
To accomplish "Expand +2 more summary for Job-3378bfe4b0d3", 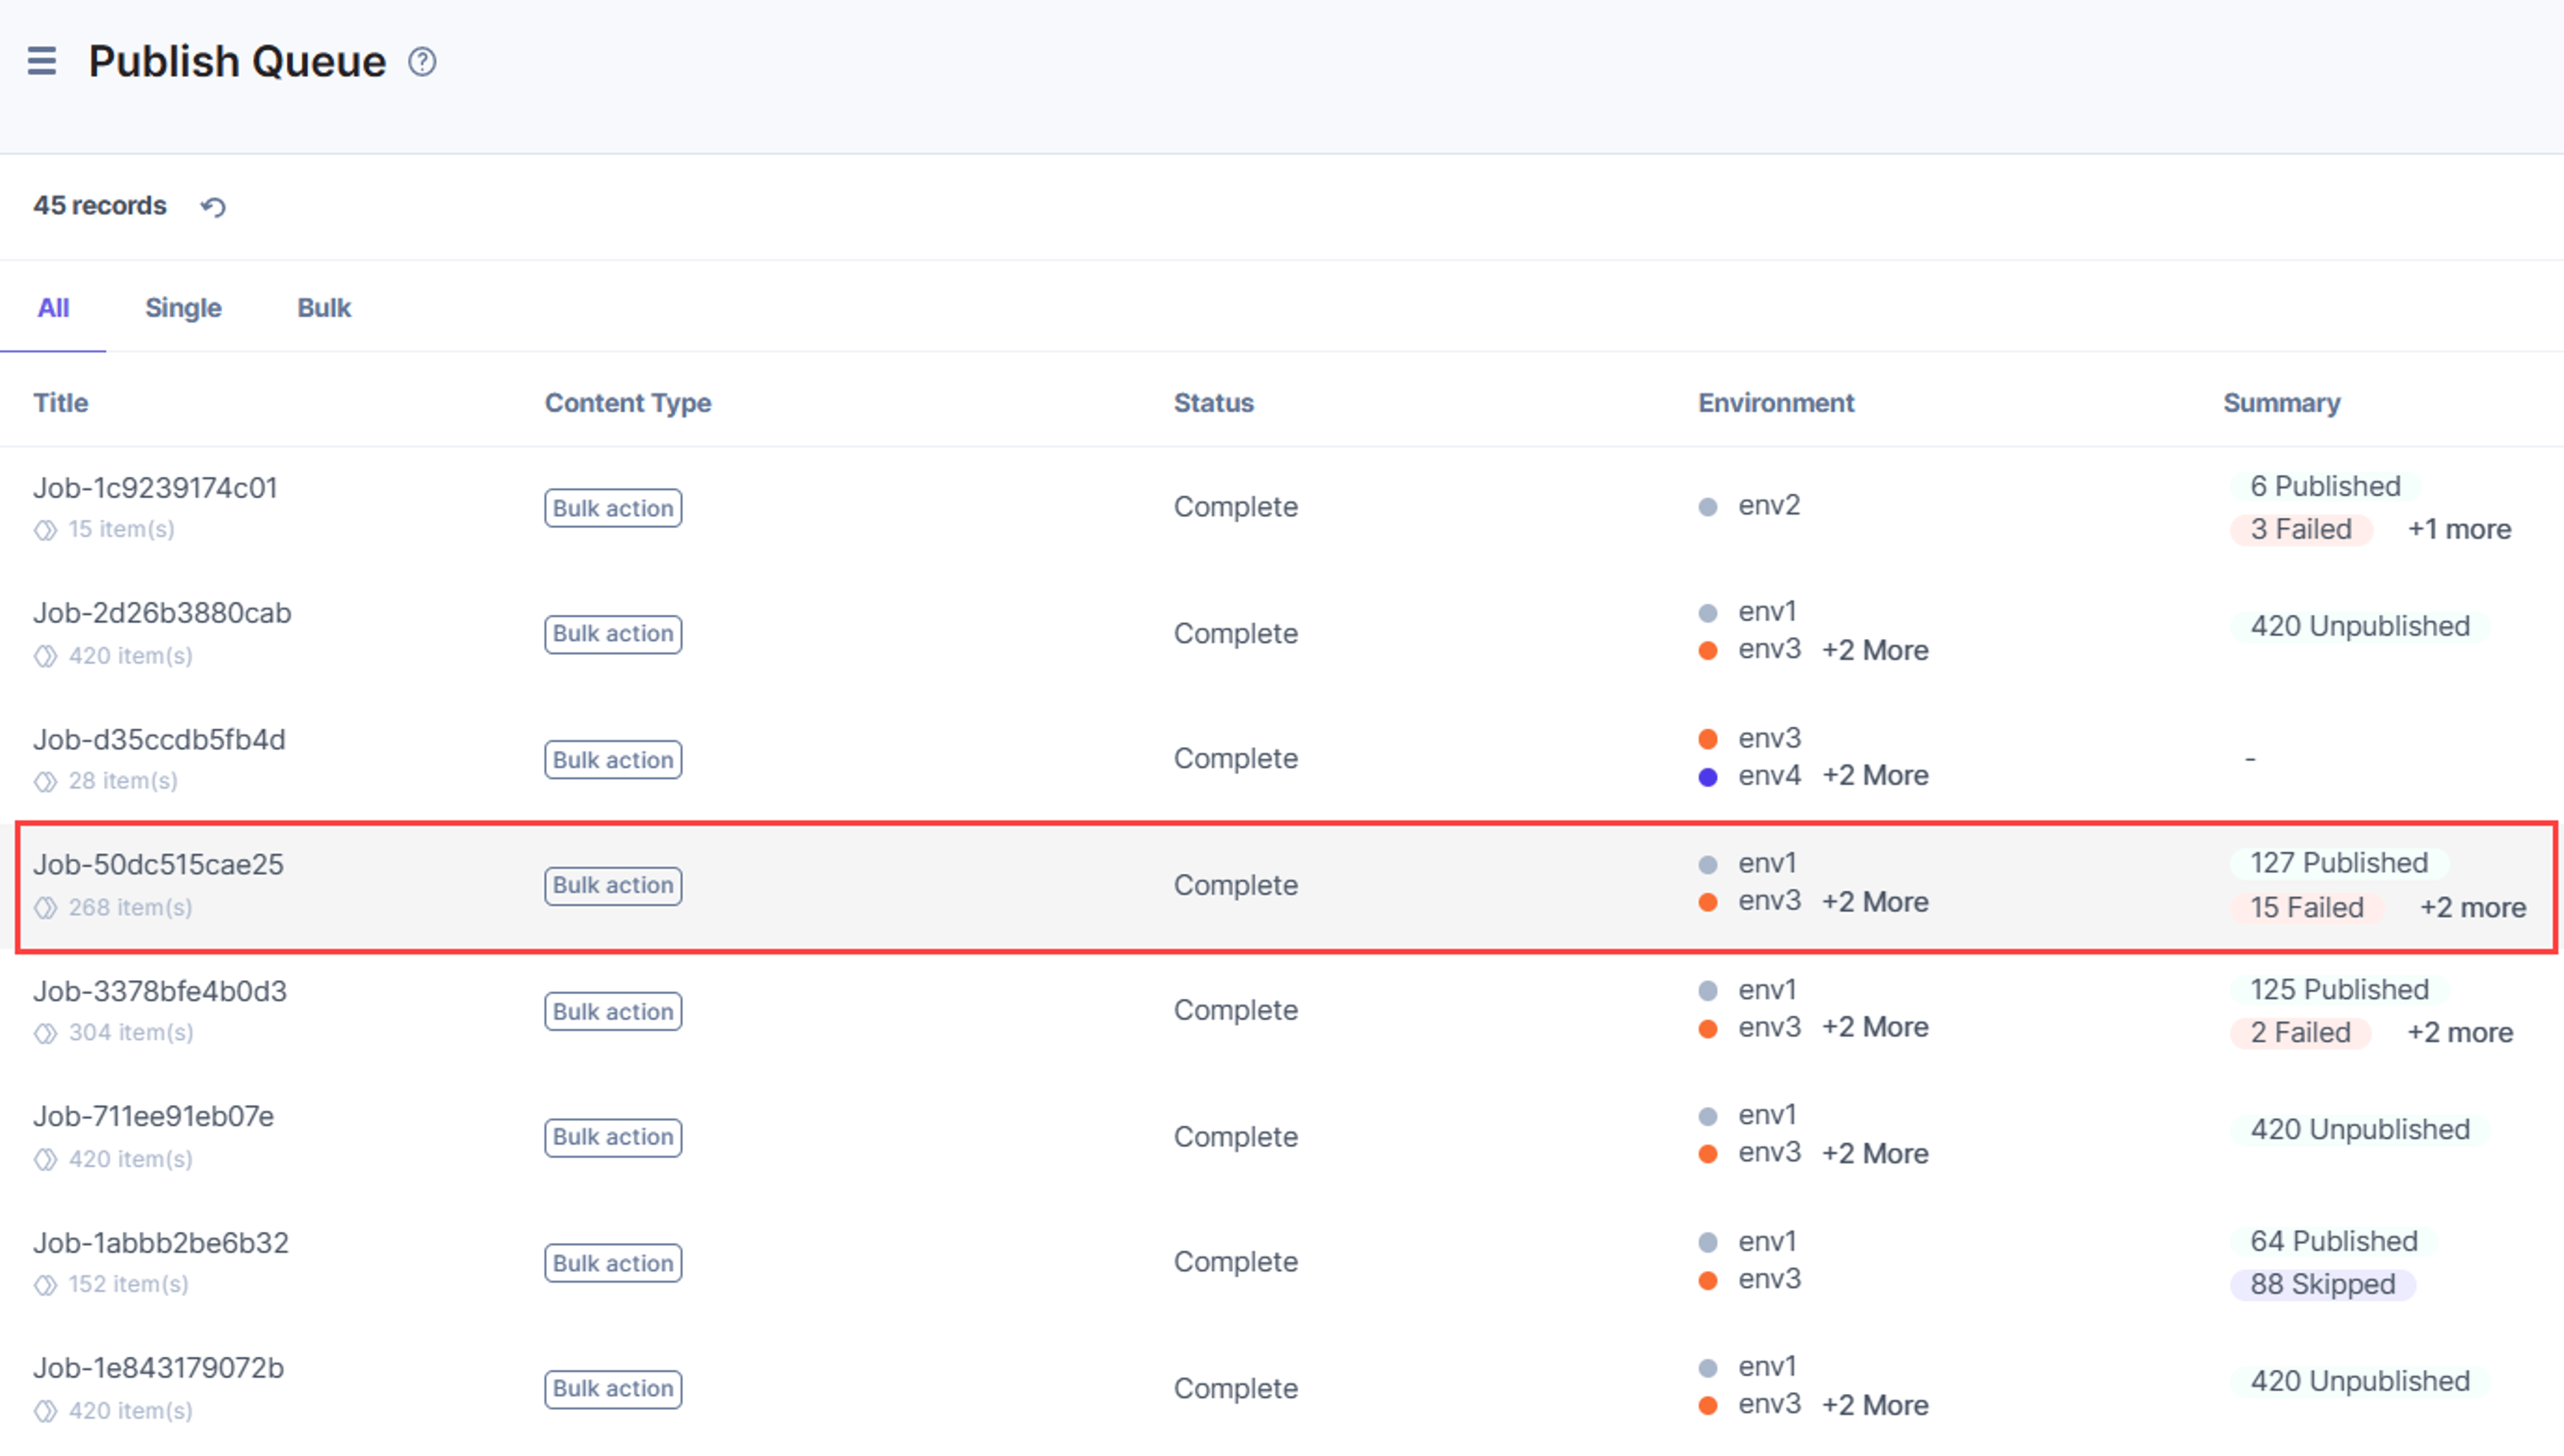I will pos(2459,1033).
